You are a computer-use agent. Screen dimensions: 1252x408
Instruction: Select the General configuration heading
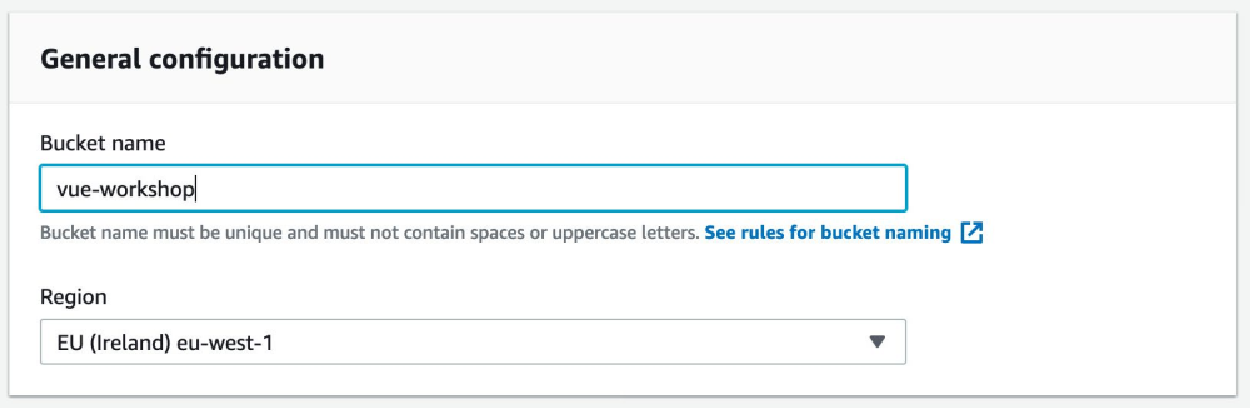pyautogui.click(x=182, y=59)
